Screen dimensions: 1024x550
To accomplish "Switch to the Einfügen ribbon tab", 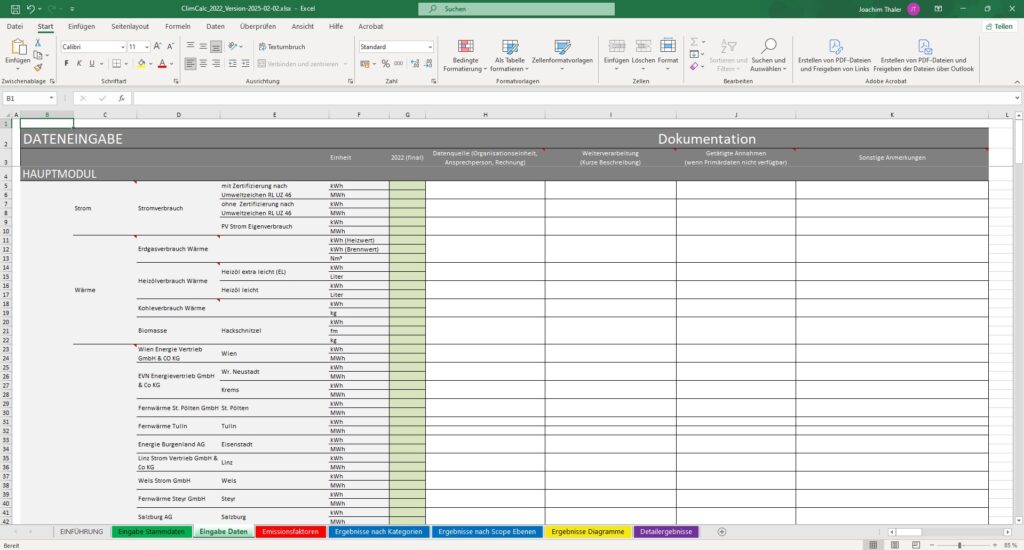I will pyautogui.click(x=82, y=27).
